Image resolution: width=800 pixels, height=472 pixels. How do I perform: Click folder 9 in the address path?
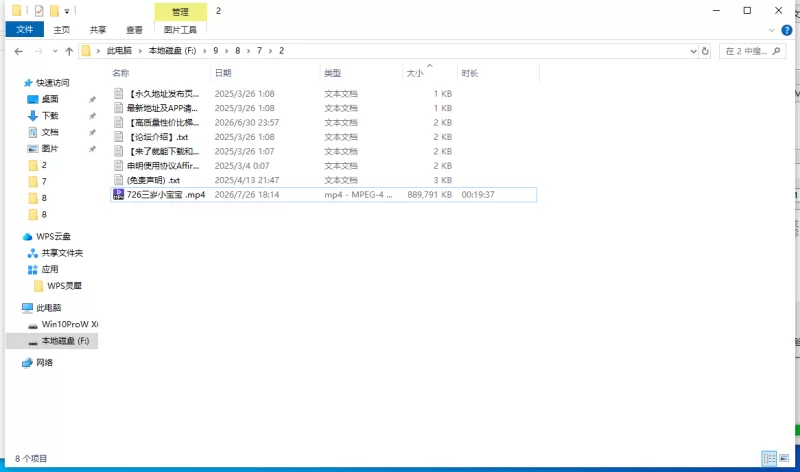[216, 51]
